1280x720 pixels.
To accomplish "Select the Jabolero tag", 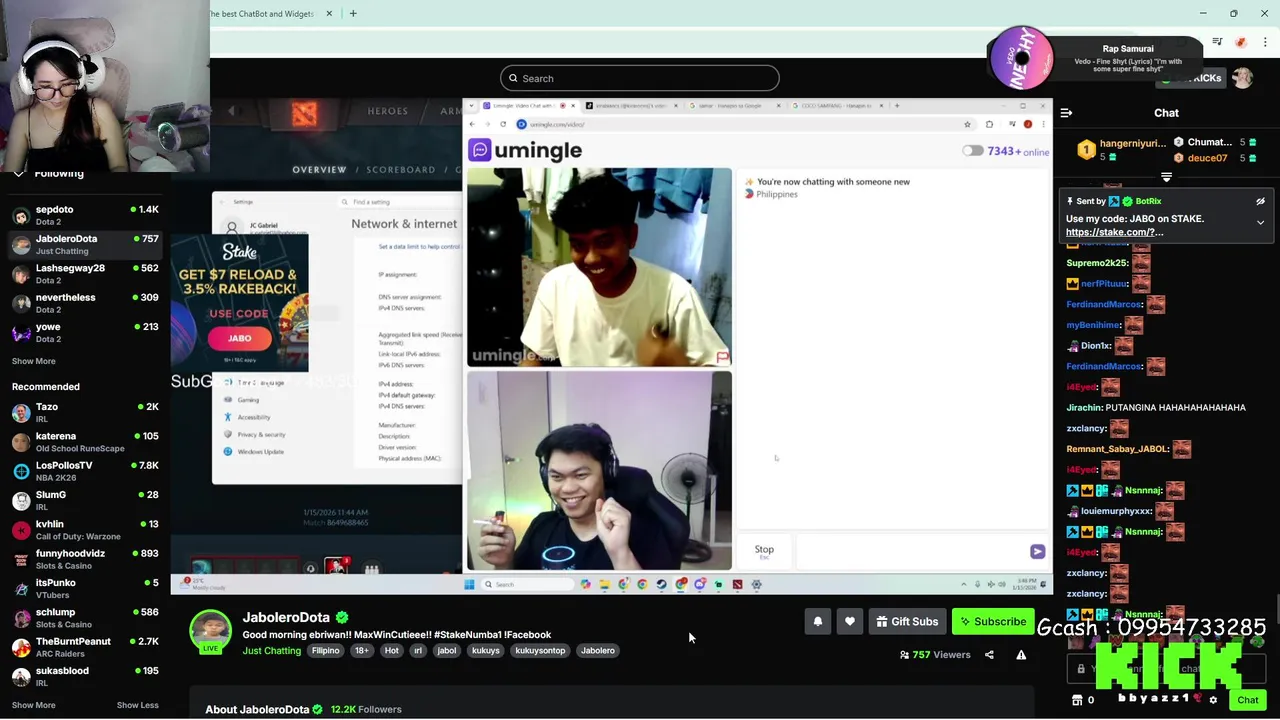I will pyautogui.click(x=597, y=651).
